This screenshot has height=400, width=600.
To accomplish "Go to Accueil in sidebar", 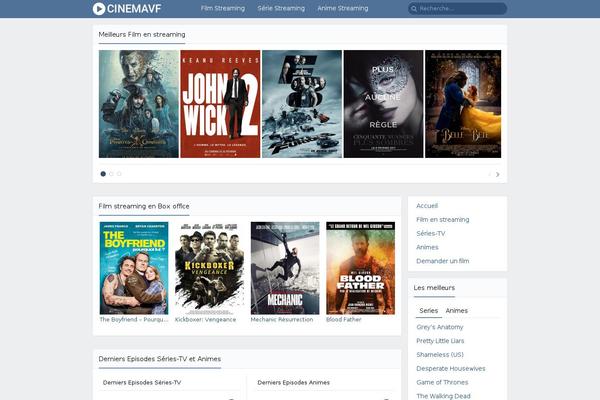I will click(427, 206).
